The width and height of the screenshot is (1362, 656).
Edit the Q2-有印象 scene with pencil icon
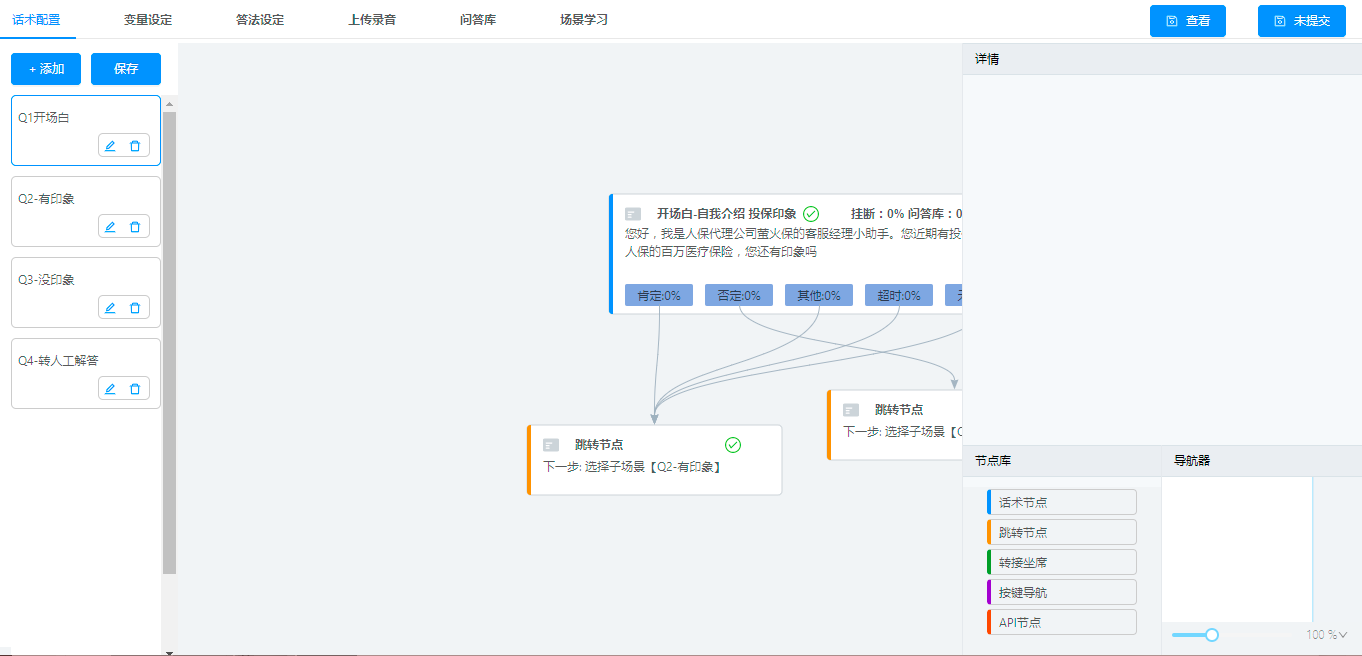click(111, 227)
